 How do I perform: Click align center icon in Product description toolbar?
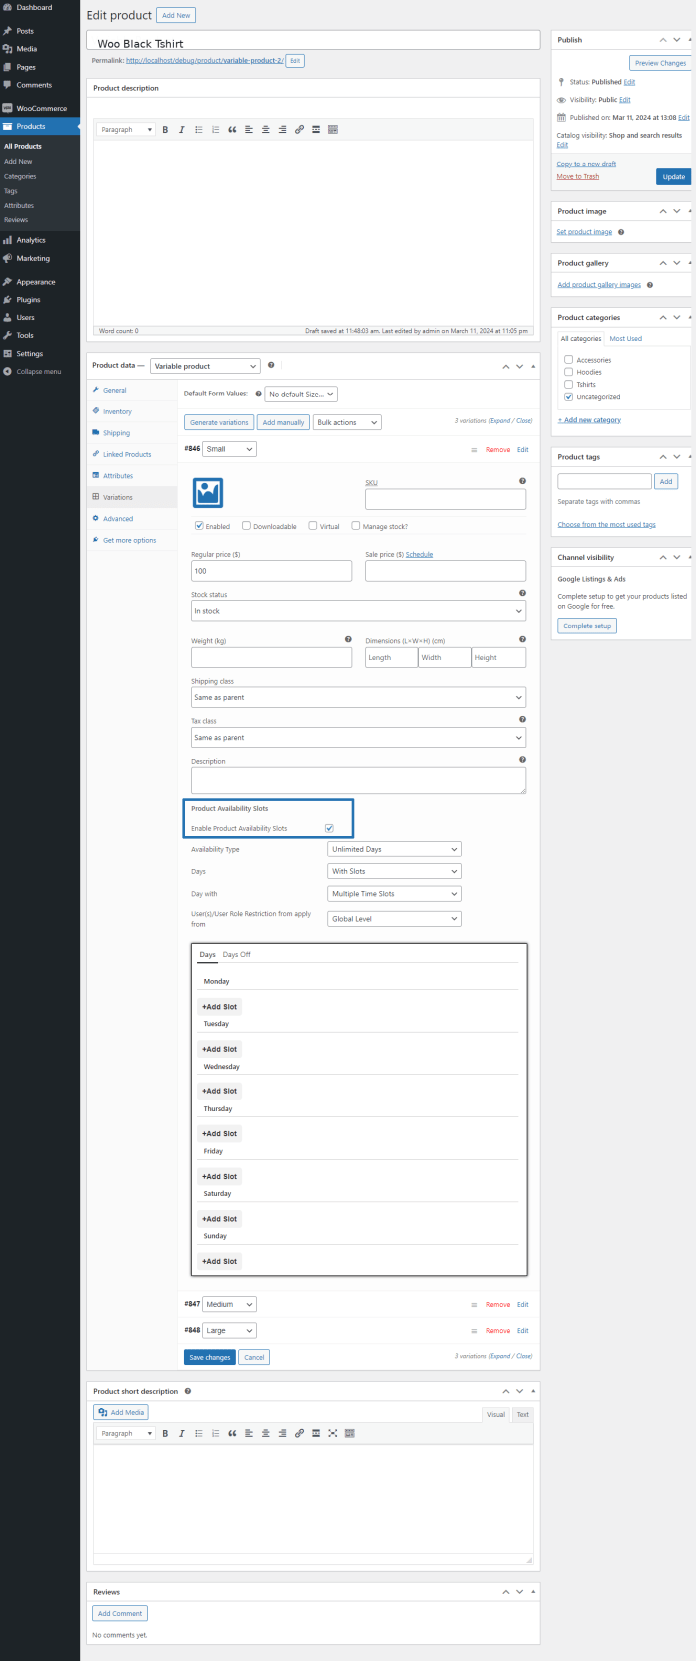(x=266, y=130)
